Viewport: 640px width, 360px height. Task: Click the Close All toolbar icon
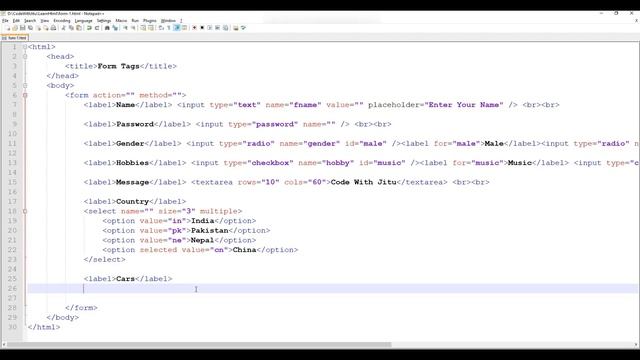pos(46,28)
